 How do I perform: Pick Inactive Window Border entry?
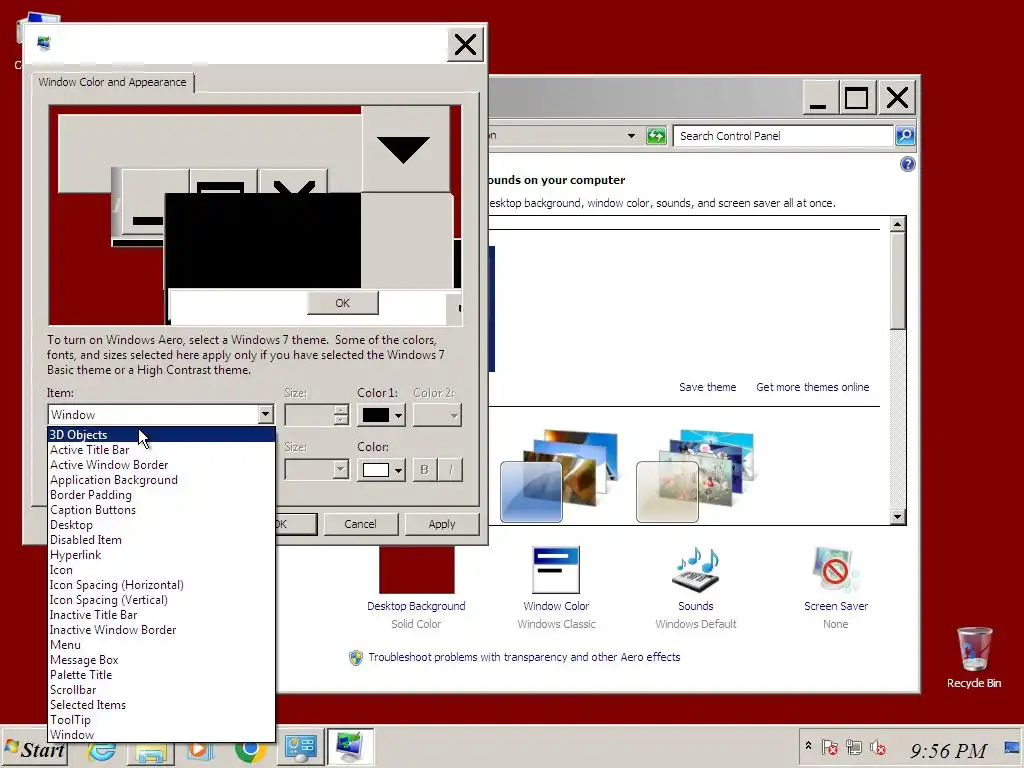pyautogui.click(x=161, y=630)
